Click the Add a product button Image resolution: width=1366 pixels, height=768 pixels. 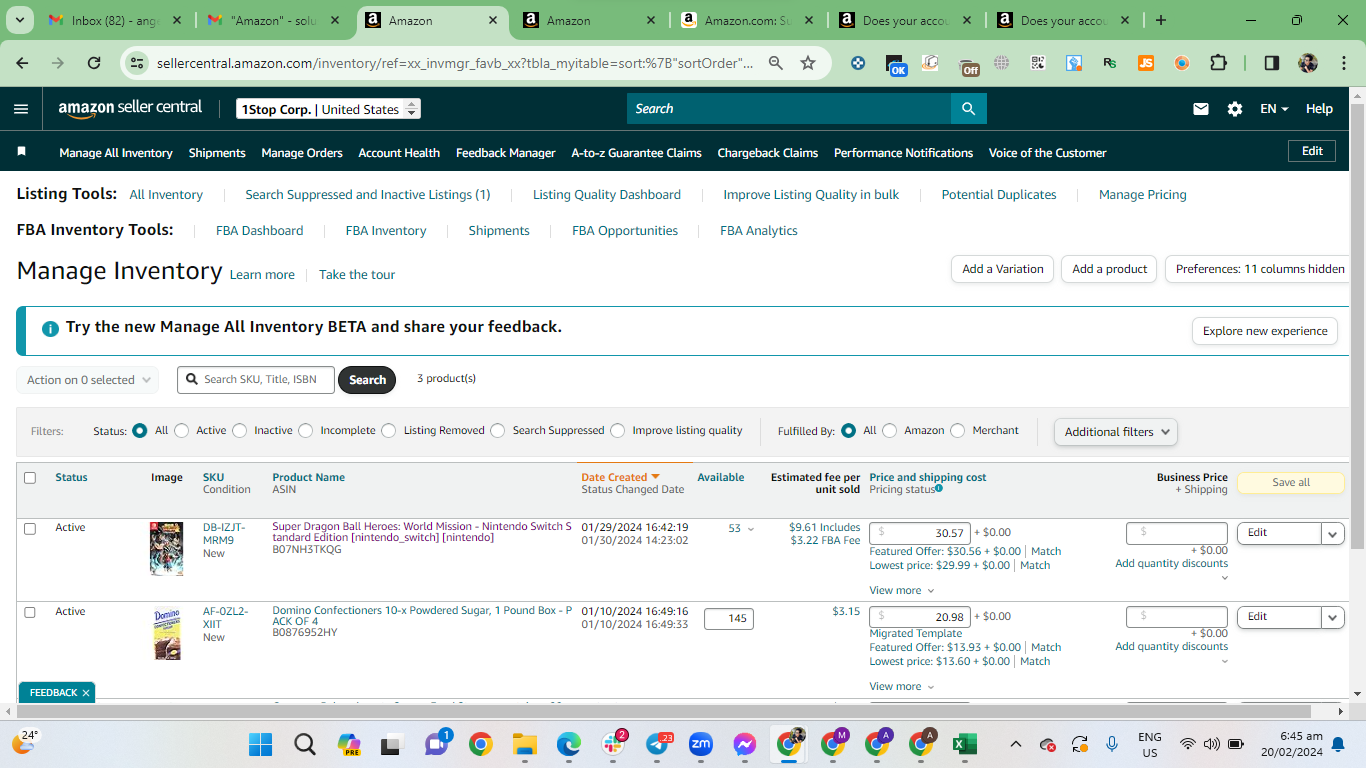point(1109,269)
